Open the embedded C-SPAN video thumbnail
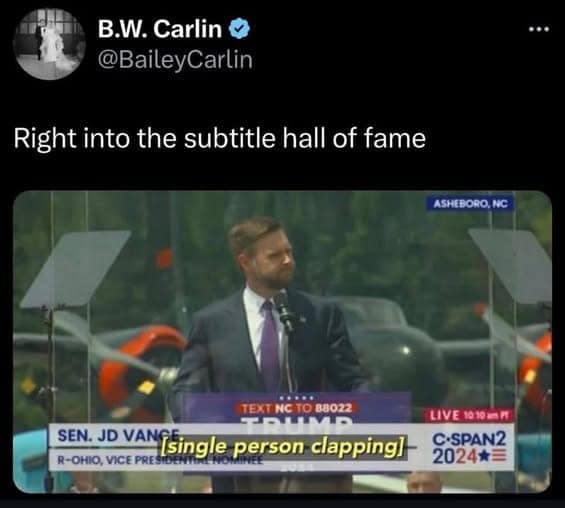Viewport: 565px width, 508px height. (x=282, y=342)
